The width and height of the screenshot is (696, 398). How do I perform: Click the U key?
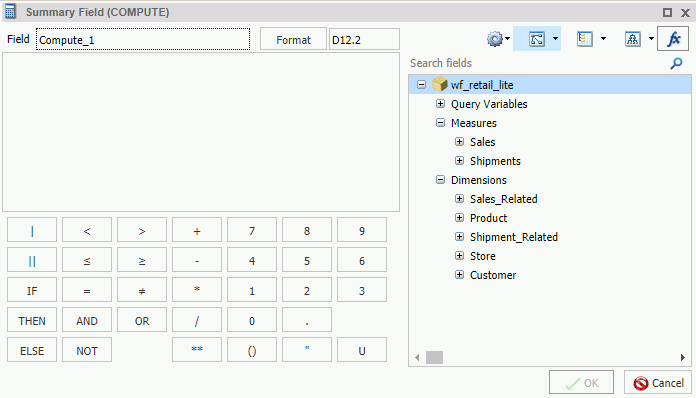click(362, 350)
